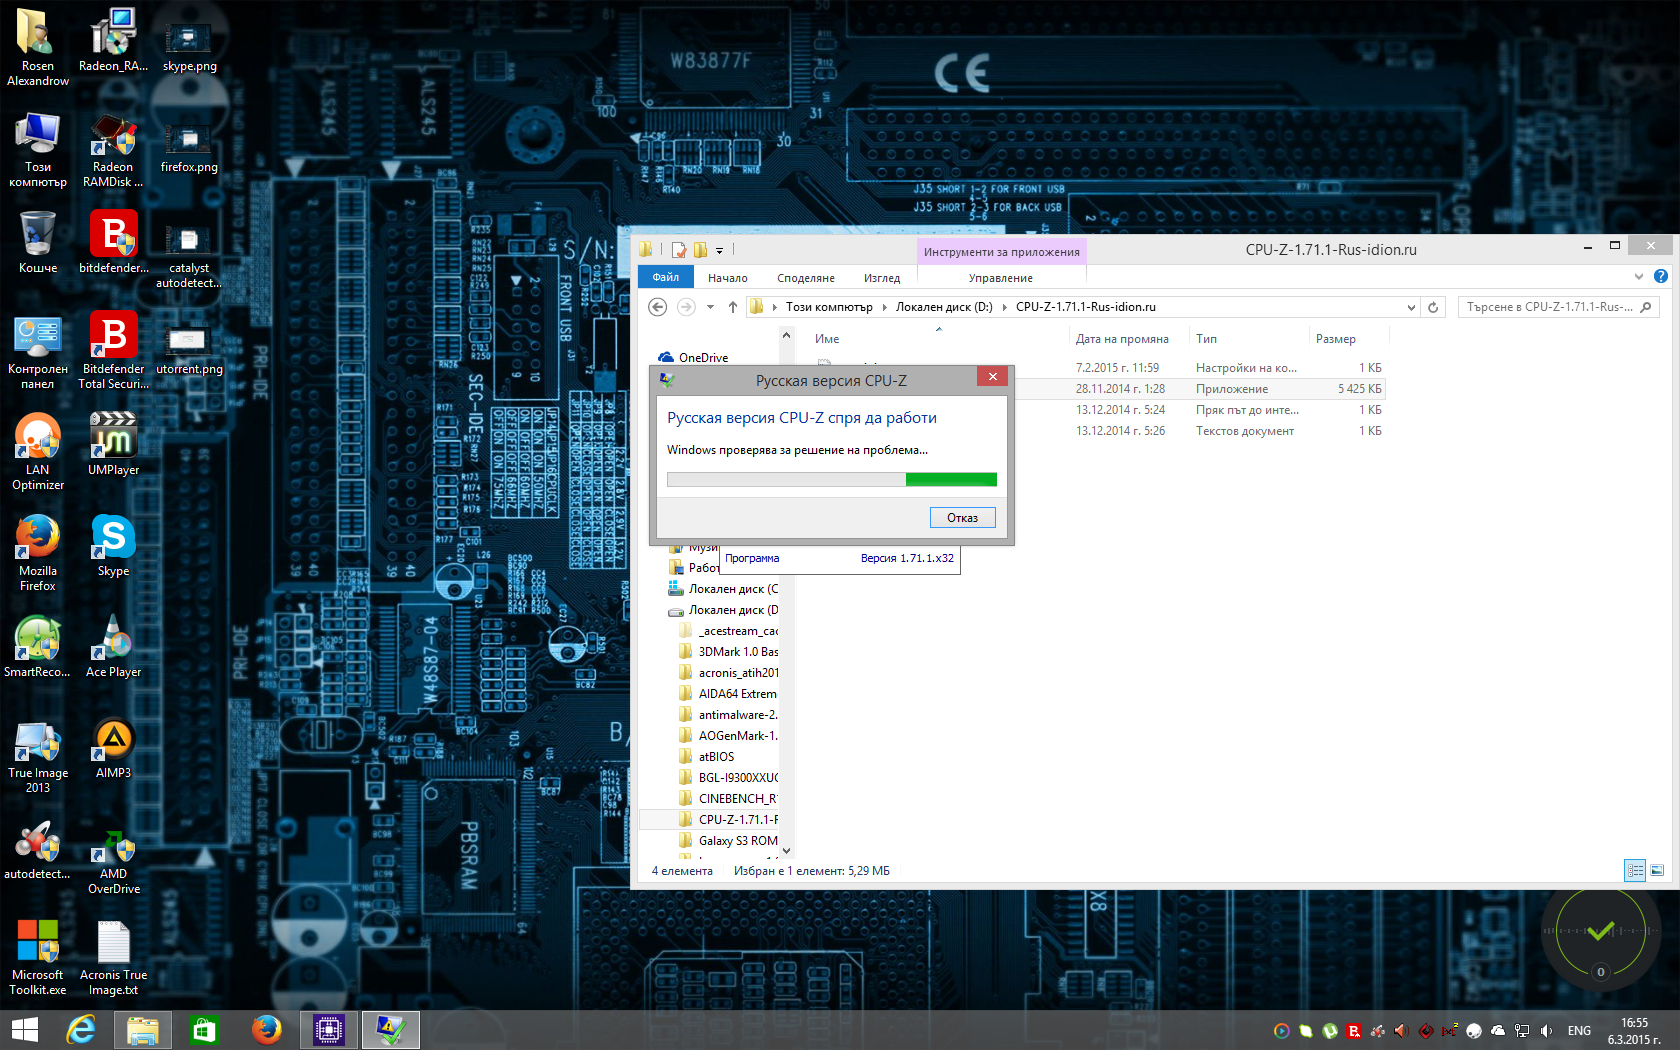Click the taskbar clock showing 16:55
1680x1050 pixels.
[1634, 1031]
